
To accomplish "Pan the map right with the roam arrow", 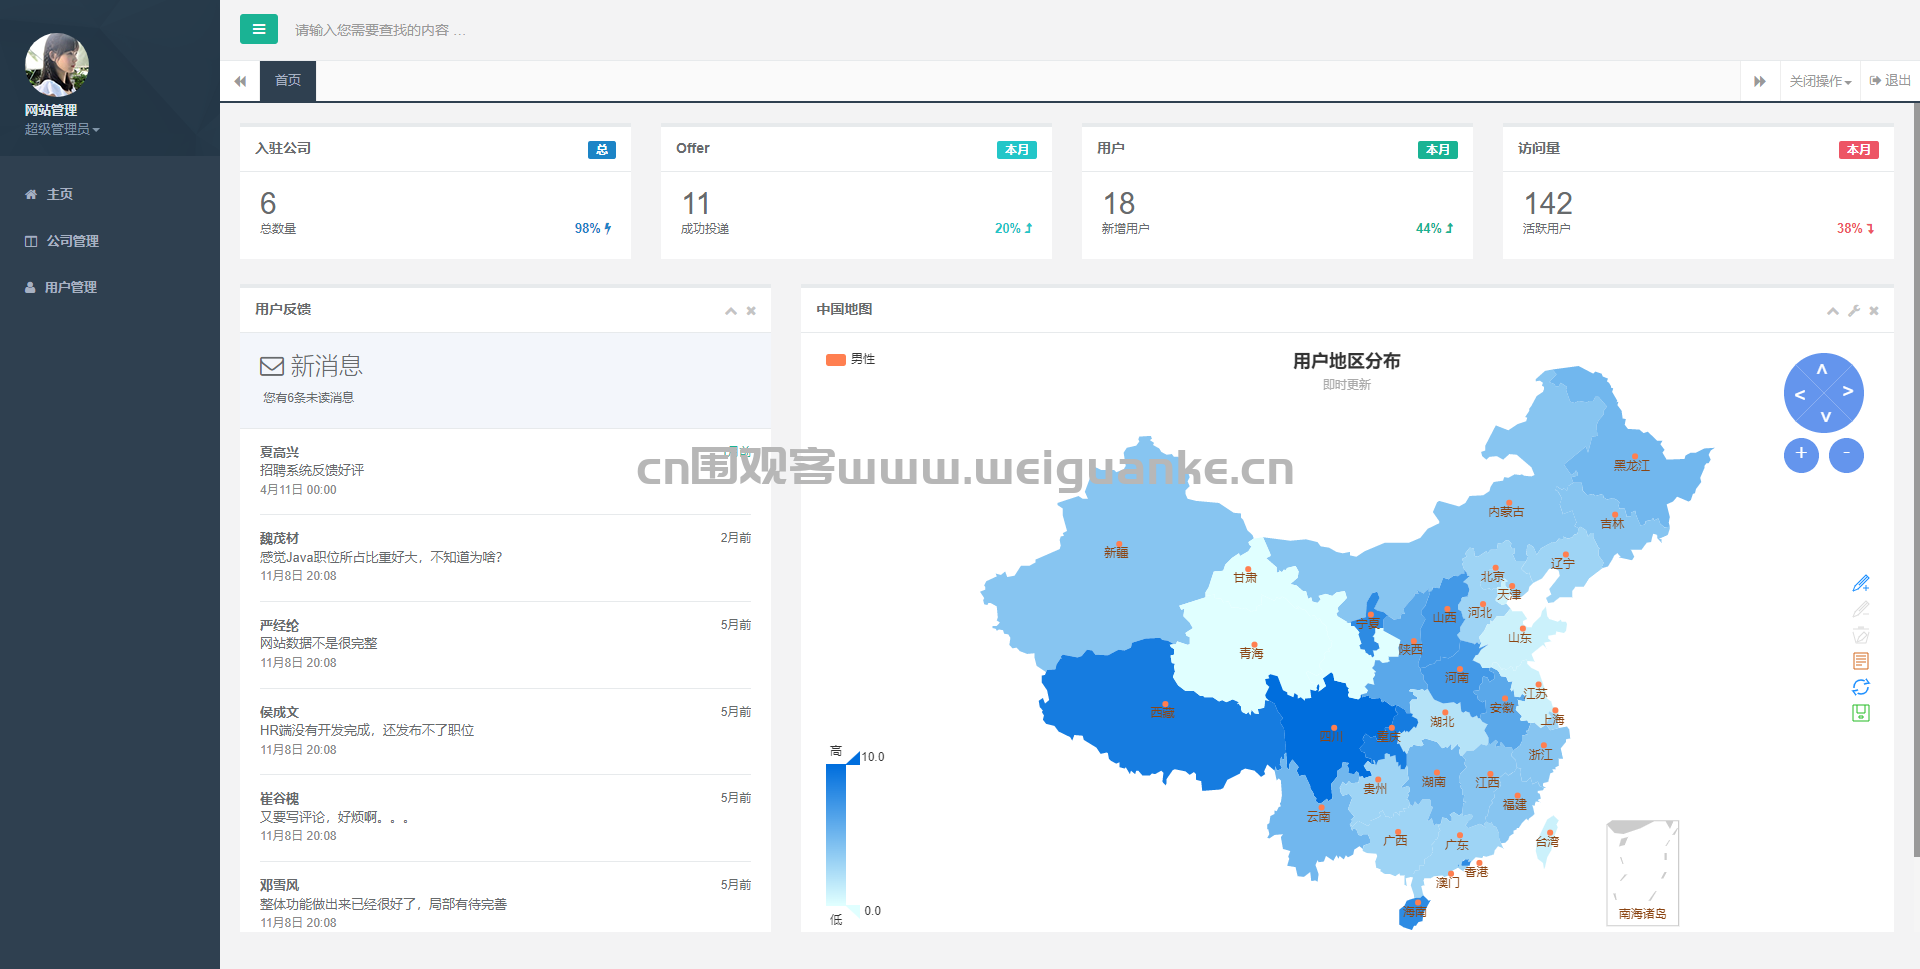I will click(x=1848, y=391).
